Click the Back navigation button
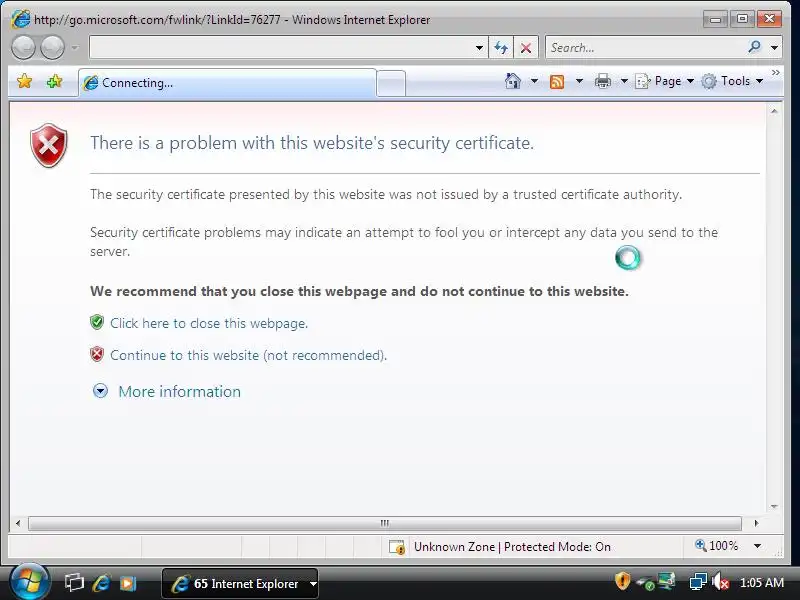 click(x=23, y=48)
